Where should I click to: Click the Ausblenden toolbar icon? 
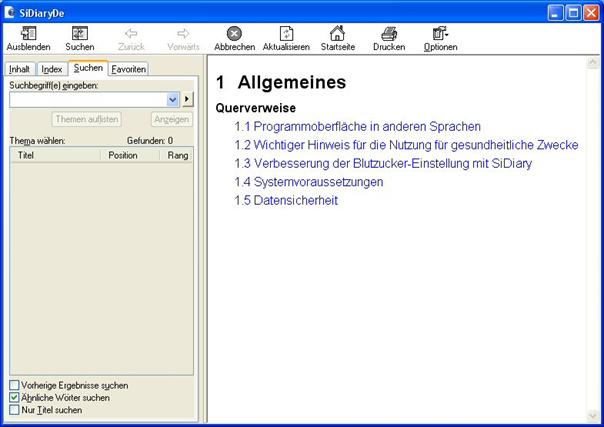tap(29, 34)
